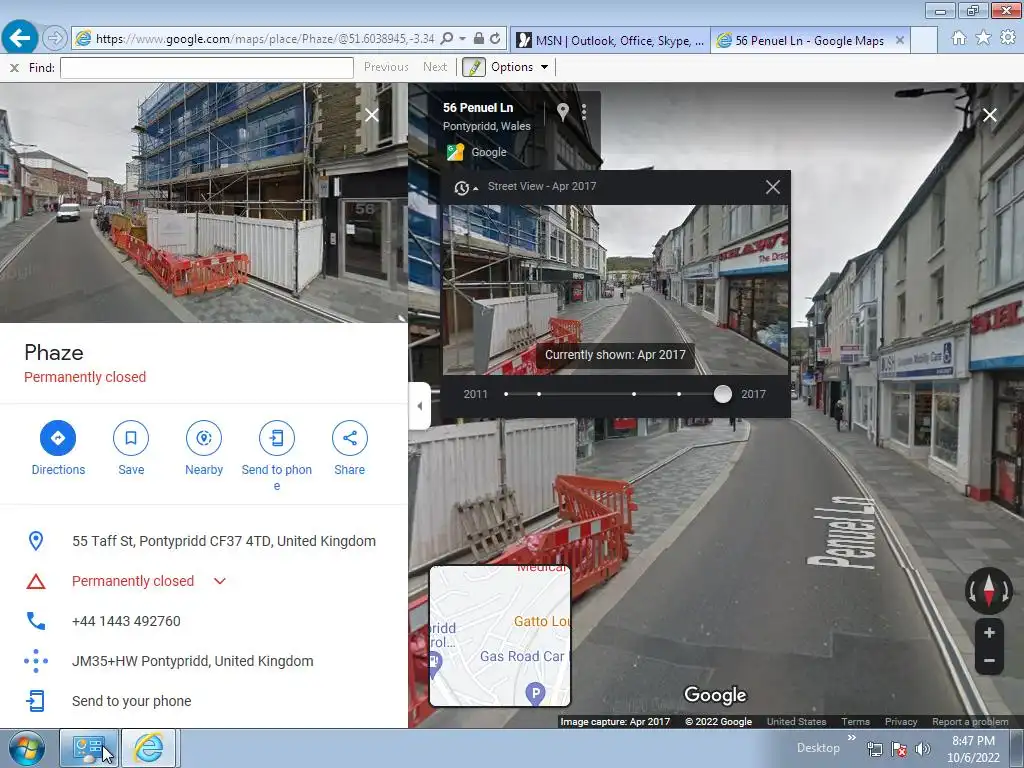1024x768 pixels.
Task: Click the Street View compass control
Action: 989,590
